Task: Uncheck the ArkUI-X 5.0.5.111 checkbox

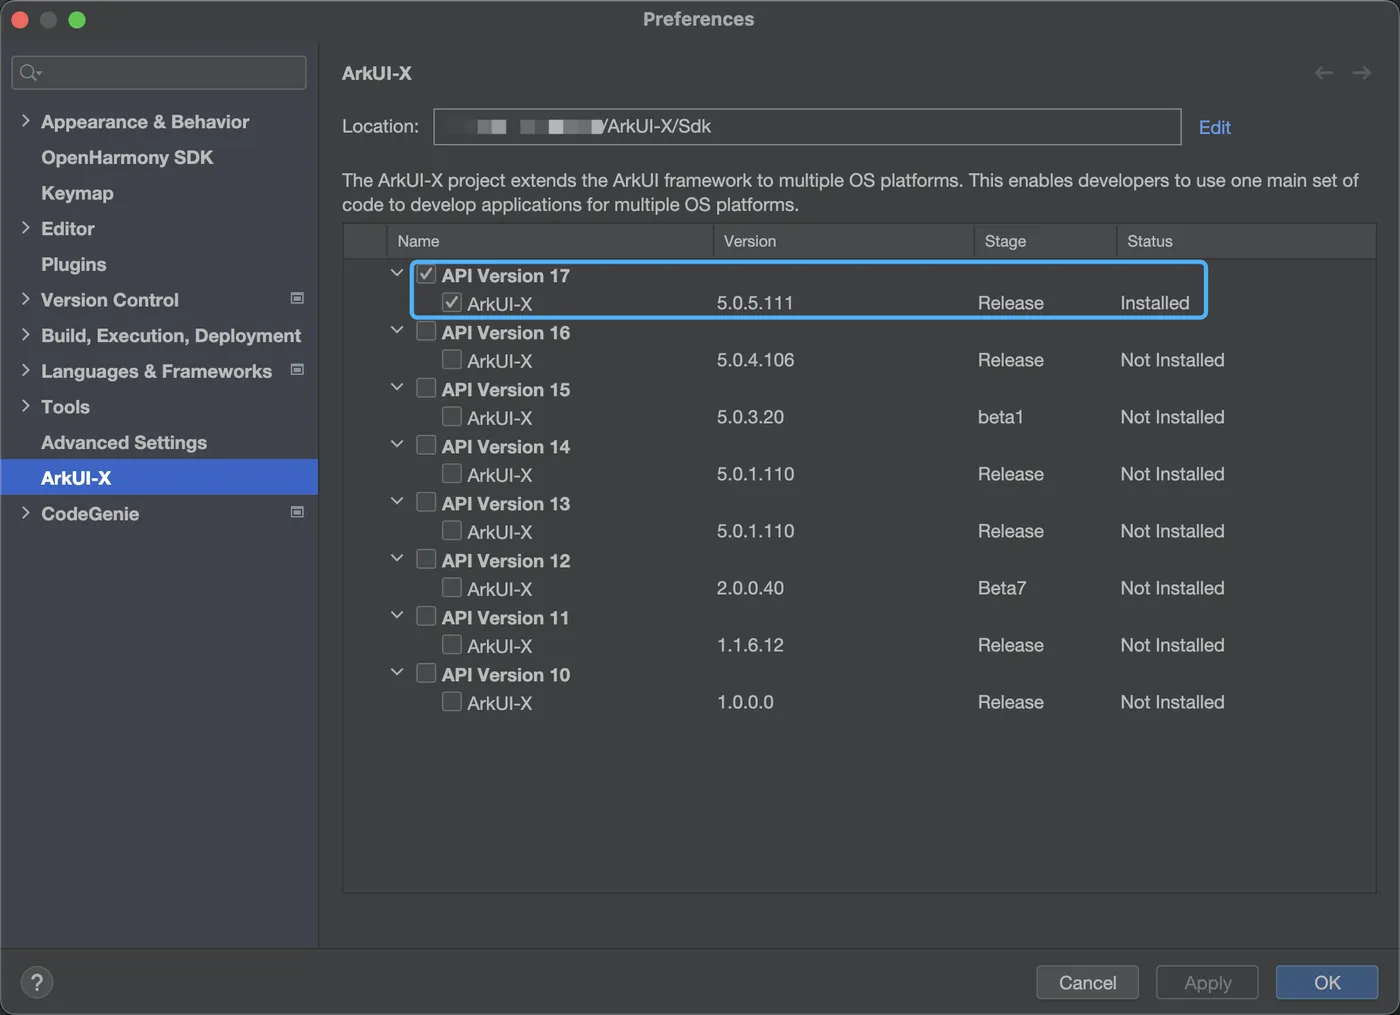Action: pos(452,302)
